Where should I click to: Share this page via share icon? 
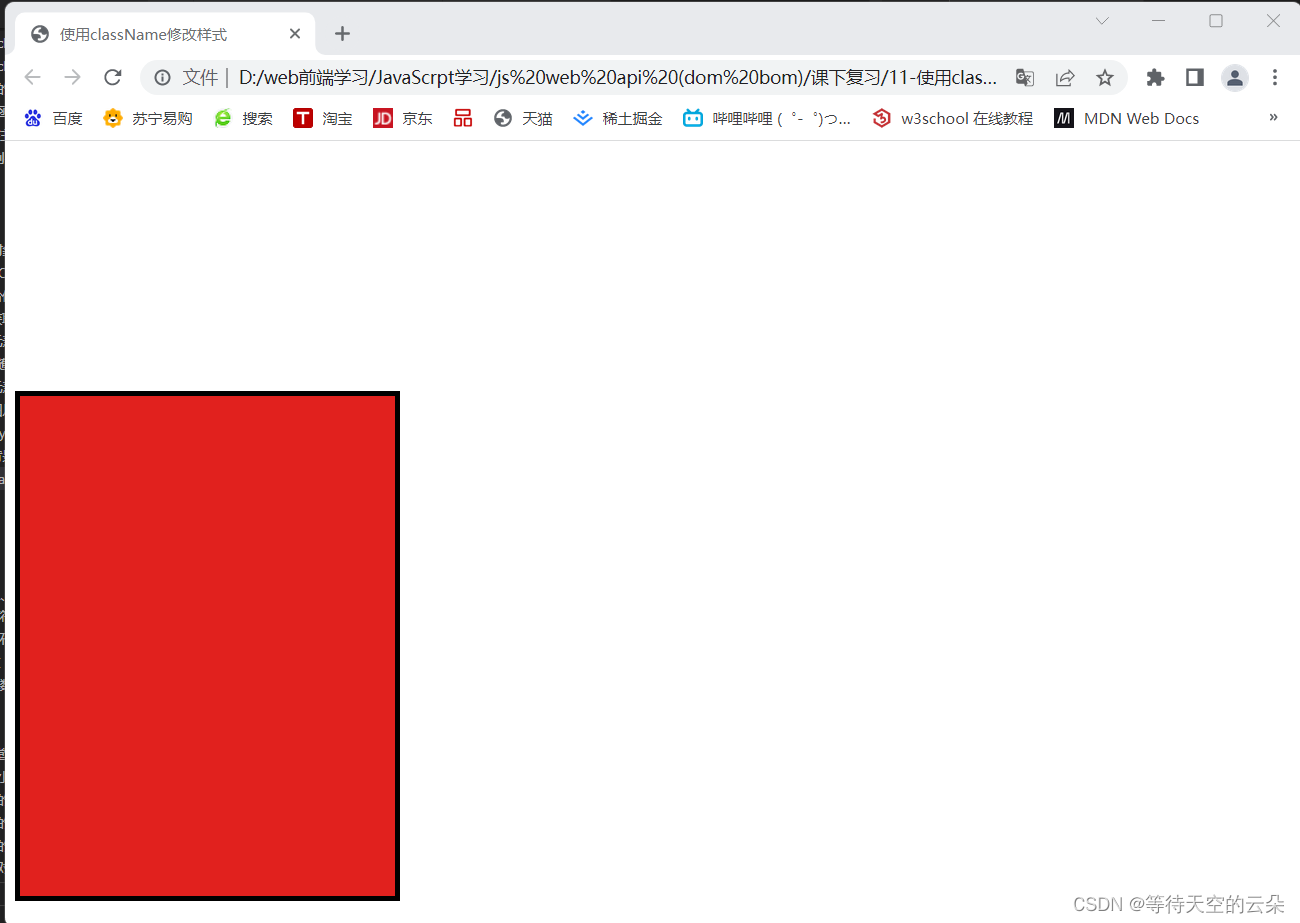click(x=1065, y=77)
